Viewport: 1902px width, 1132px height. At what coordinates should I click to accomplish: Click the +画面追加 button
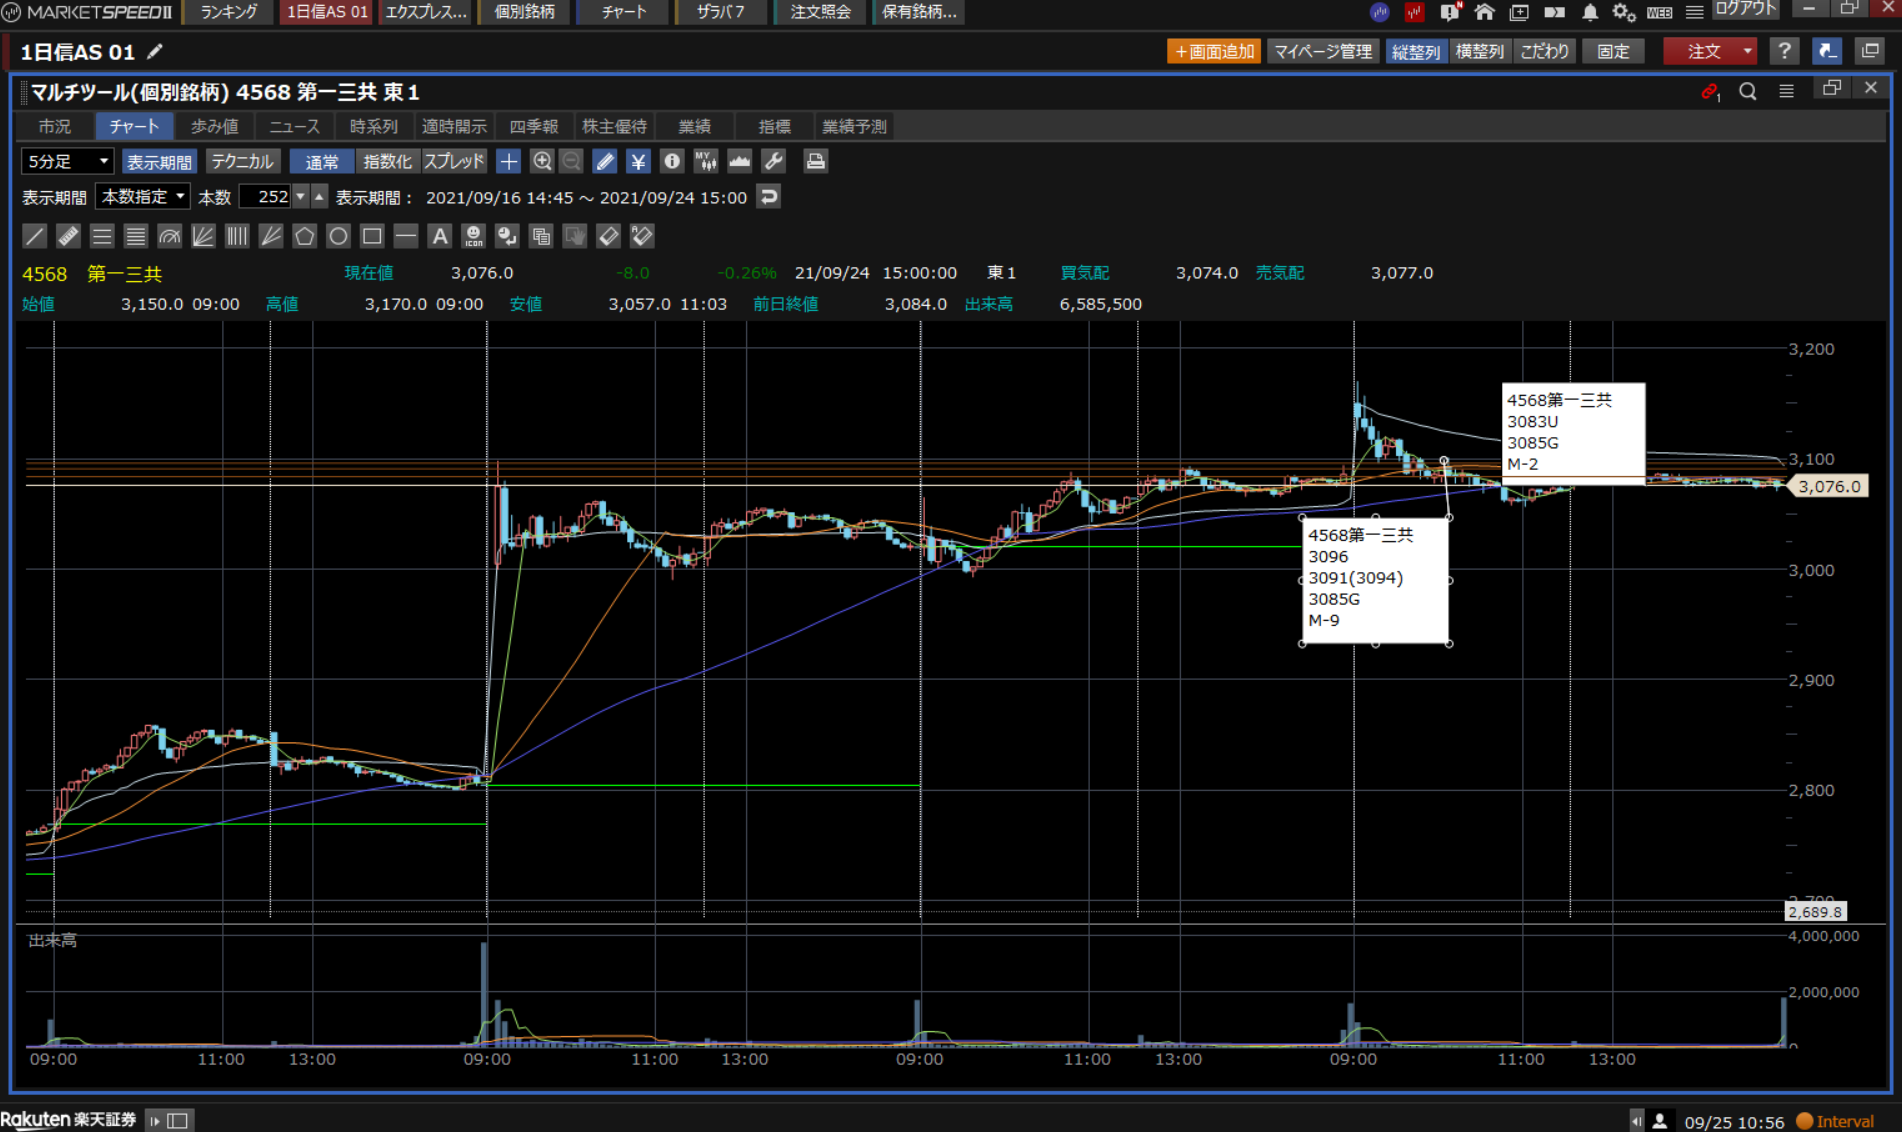pos(1213,51)
